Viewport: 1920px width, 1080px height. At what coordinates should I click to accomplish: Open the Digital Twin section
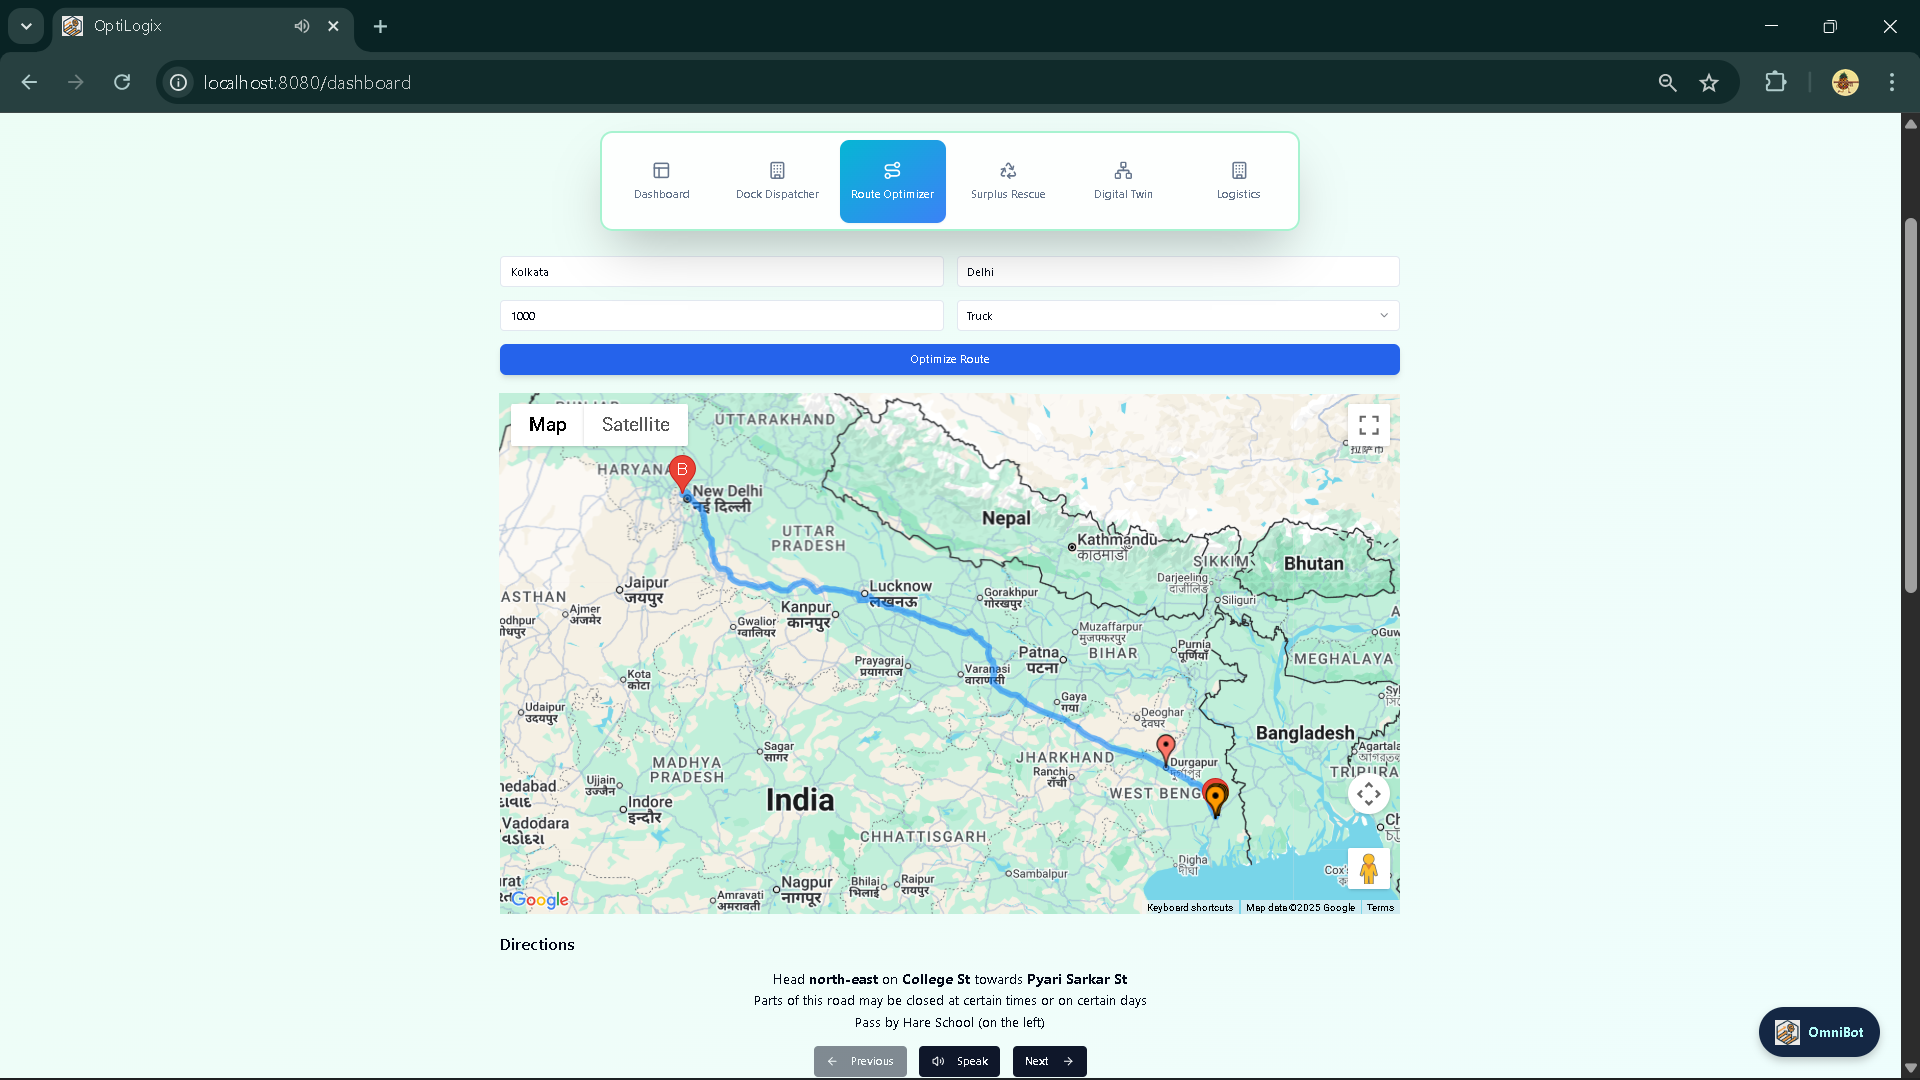[1123, 181]
